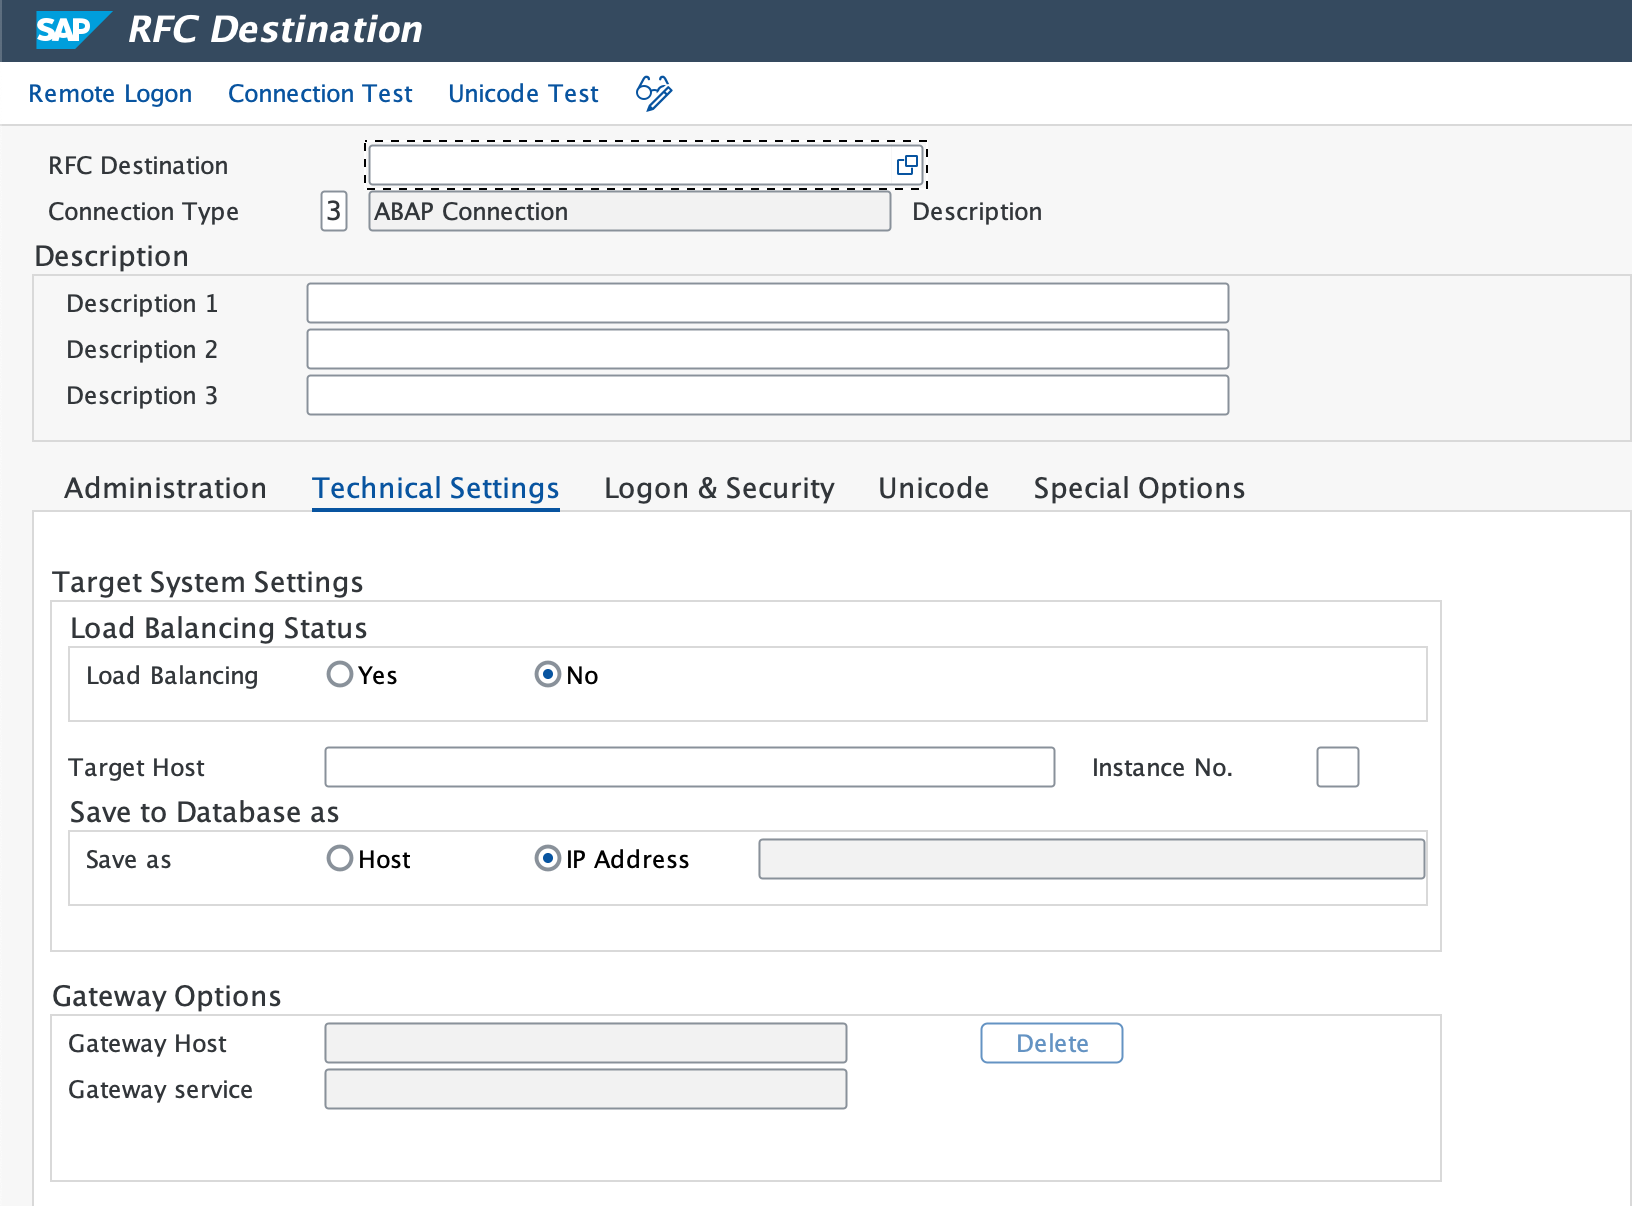
Task: Click the Target Host input field
Action: pos(689,767)
